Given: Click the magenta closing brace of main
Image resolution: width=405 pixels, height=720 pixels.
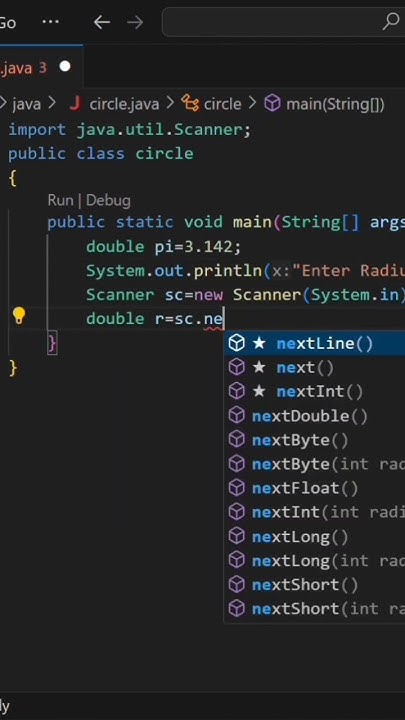Looking at the screenshot, I should [x=52, y=343].
